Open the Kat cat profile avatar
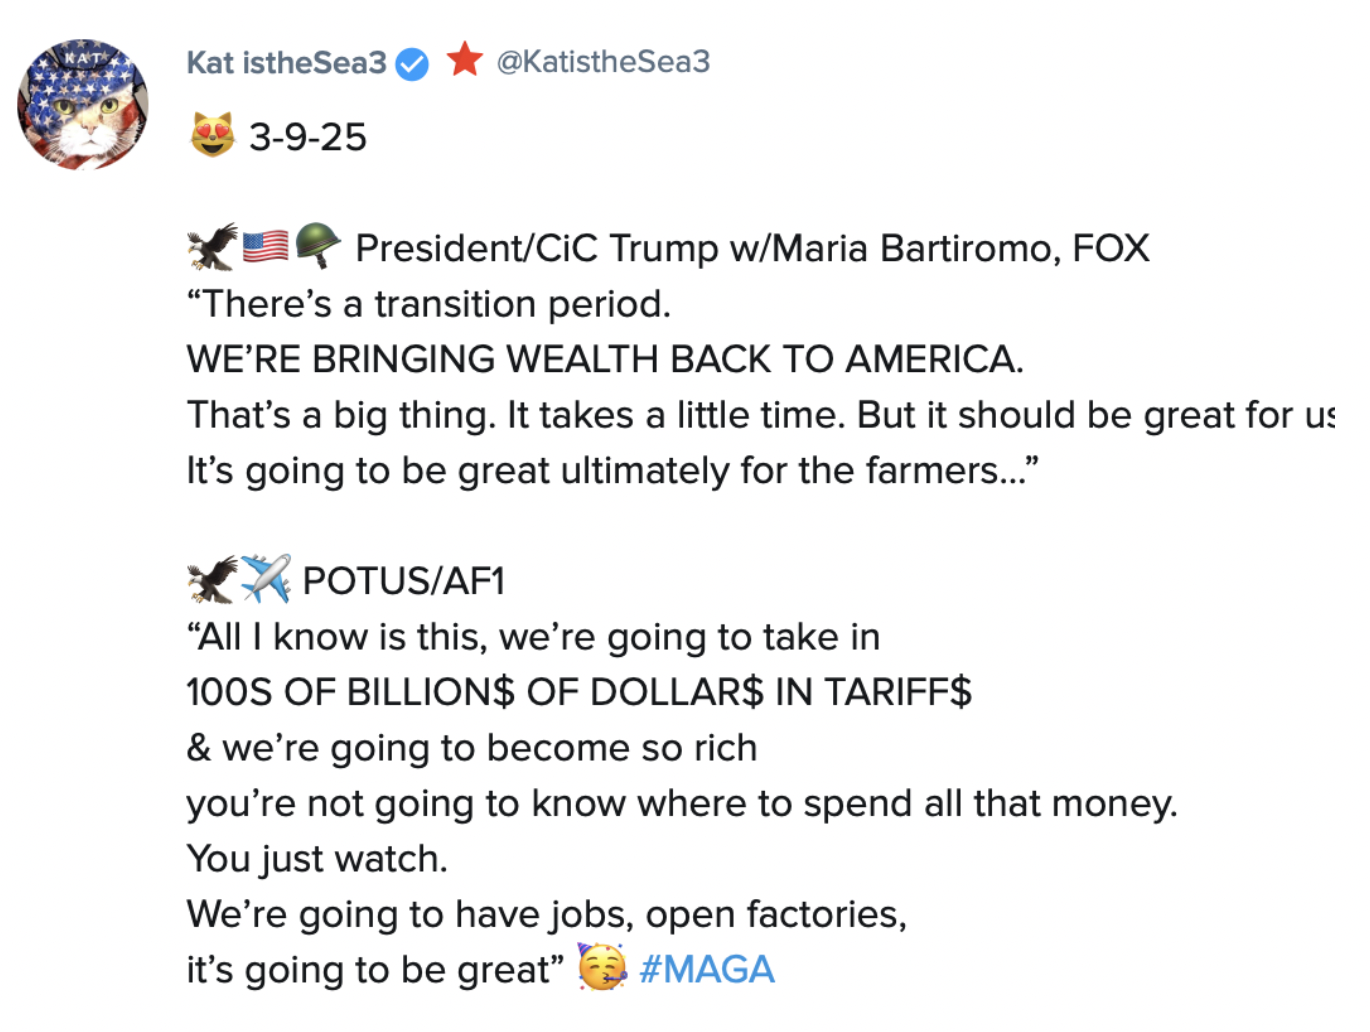This screenshot has height=1032, width=1370. coord(83,105)
